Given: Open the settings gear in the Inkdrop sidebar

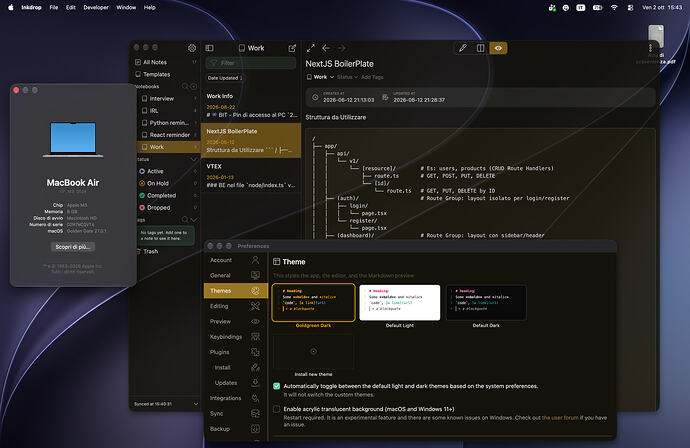Looking at the screenshot, I should [192, 48].
